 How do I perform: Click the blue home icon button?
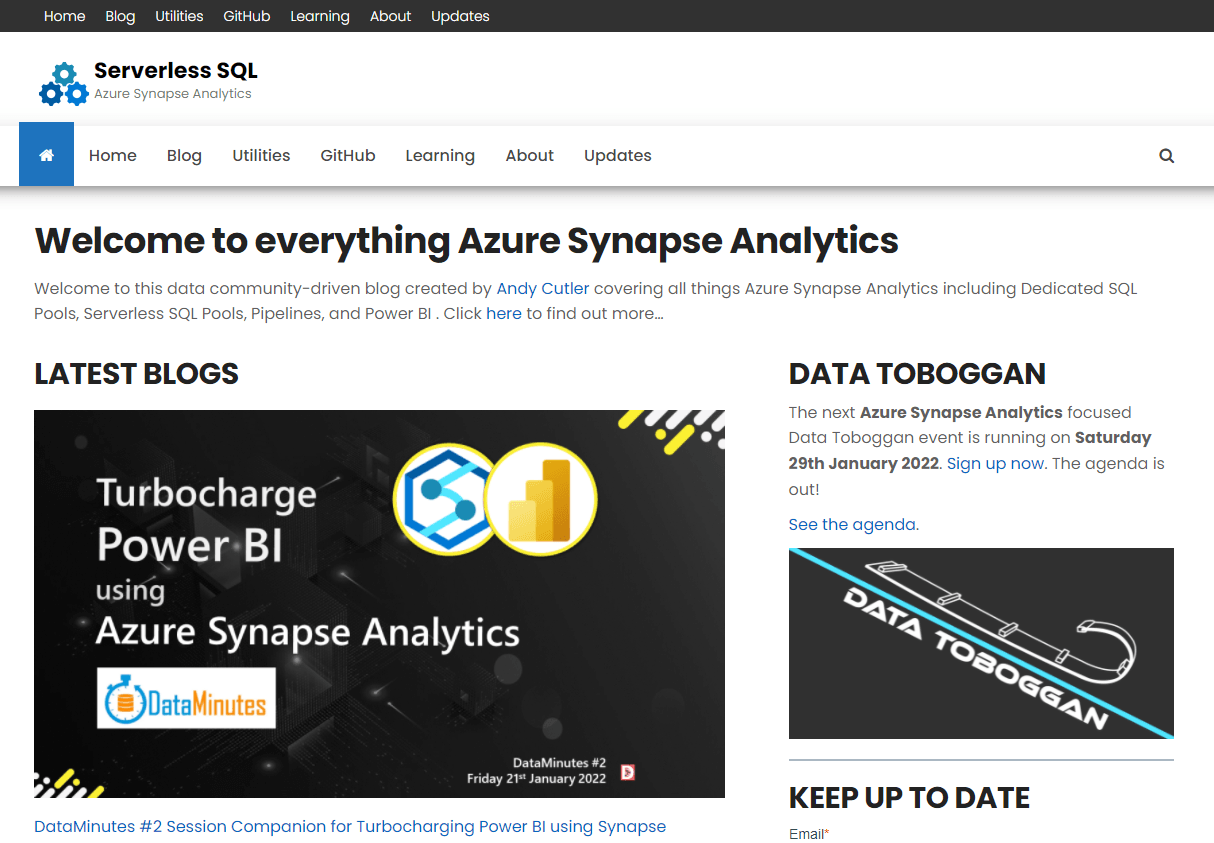pos(46,155)
